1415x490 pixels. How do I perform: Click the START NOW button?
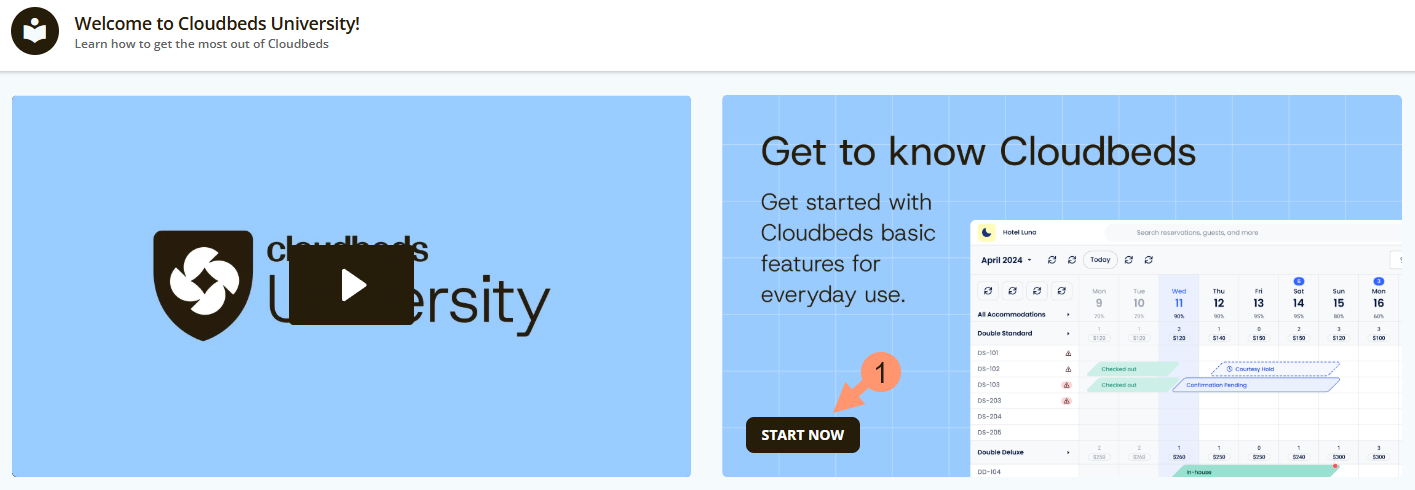click(x=802, y=435)
